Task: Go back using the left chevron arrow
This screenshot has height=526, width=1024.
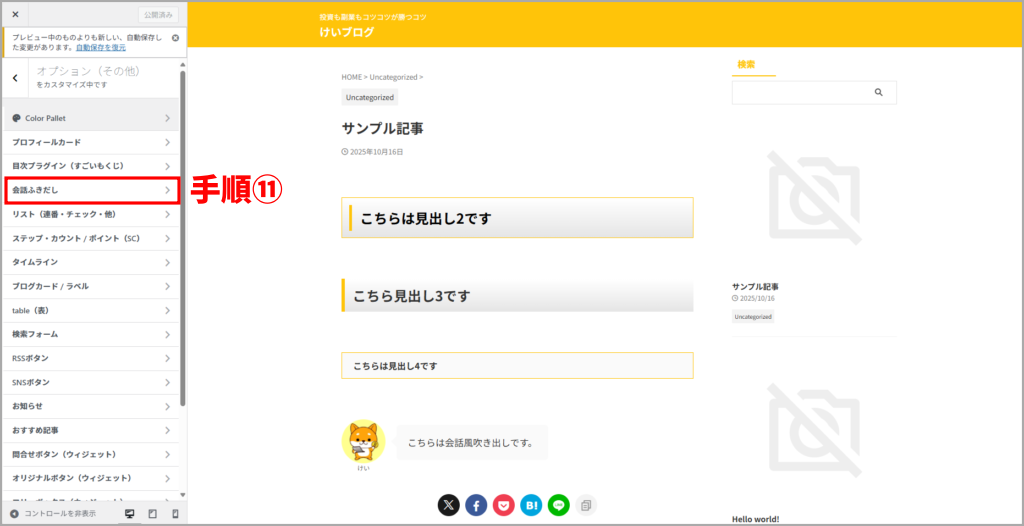Action: 15,77
